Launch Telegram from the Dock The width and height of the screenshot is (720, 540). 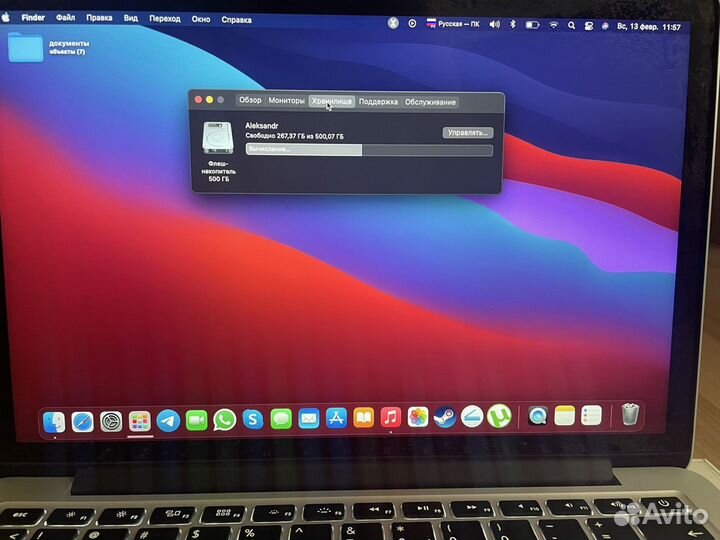coord(168,421)
